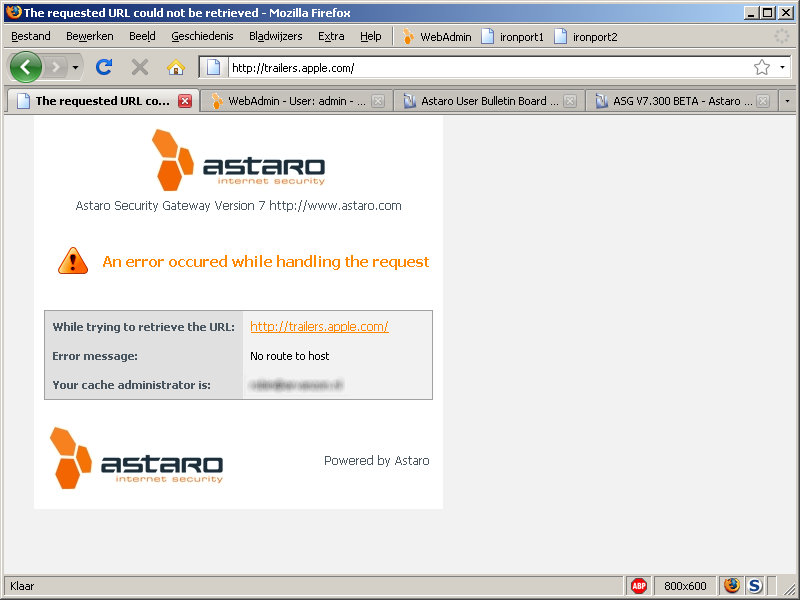Open the back/forward history dropdown

[x=76, y=67]
